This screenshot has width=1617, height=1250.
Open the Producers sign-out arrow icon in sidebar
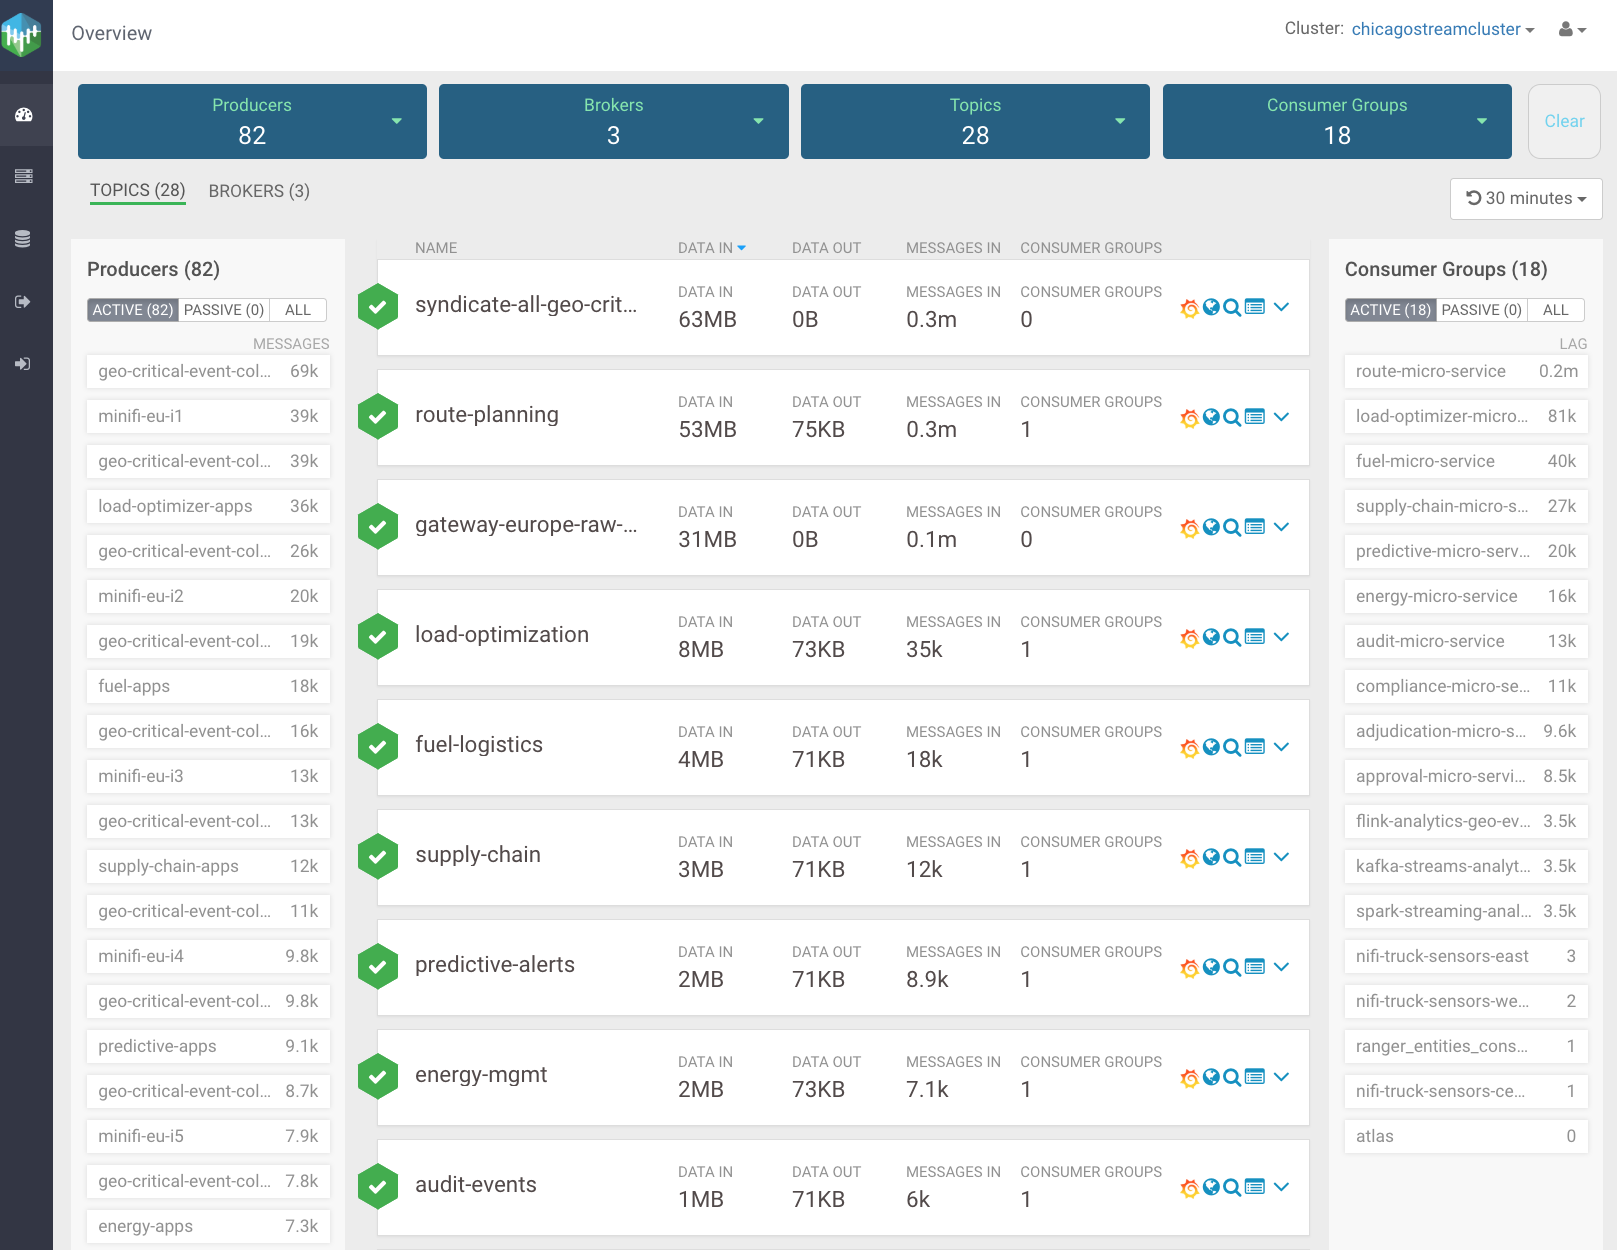(24, 302)
